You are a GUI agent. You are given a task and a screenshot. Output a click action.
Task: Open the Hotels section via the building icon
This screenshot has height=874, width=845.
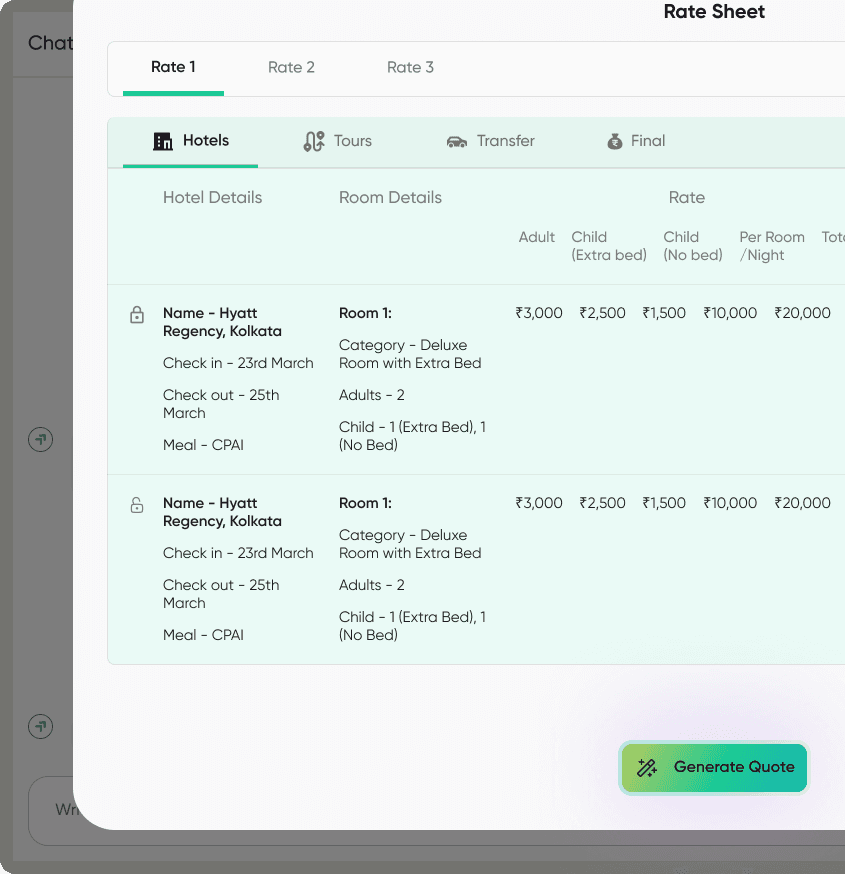tap(162, 141)
